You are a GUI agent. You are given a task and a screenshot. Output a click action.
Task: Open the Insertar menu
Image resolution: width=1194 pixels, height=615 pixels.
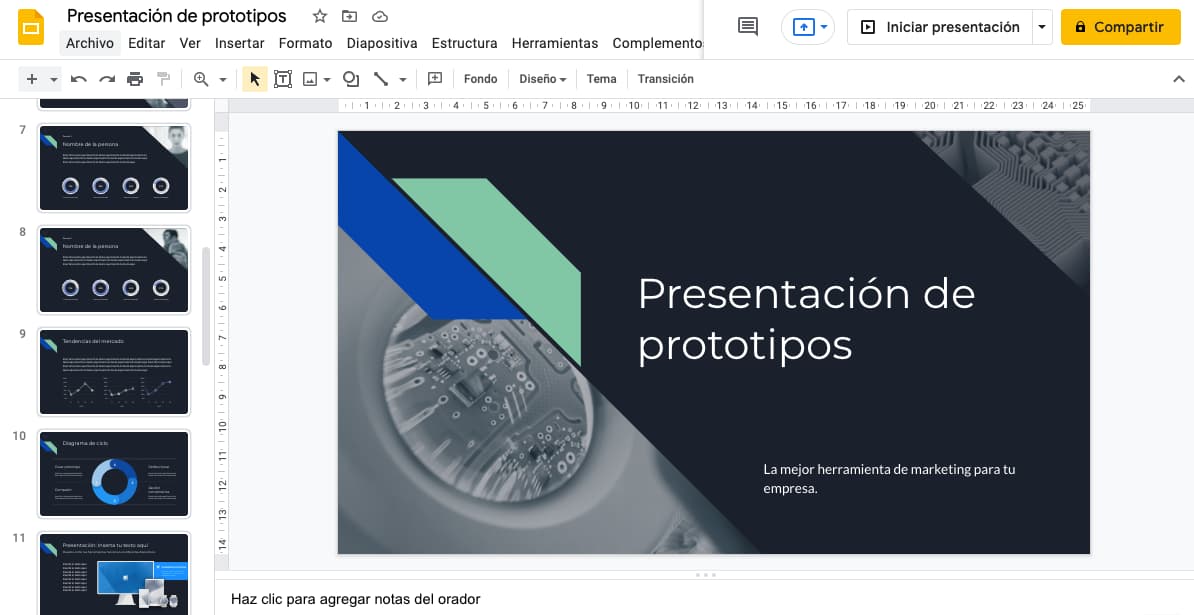240,43
